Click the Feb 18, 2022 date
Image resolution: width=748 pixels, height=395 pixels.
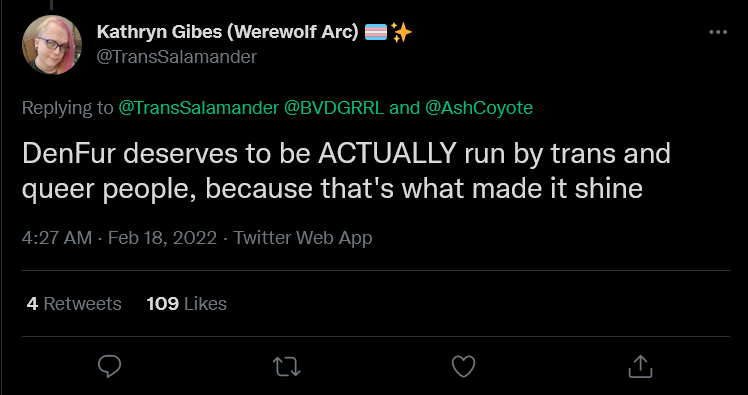click(x=162, y=238)
